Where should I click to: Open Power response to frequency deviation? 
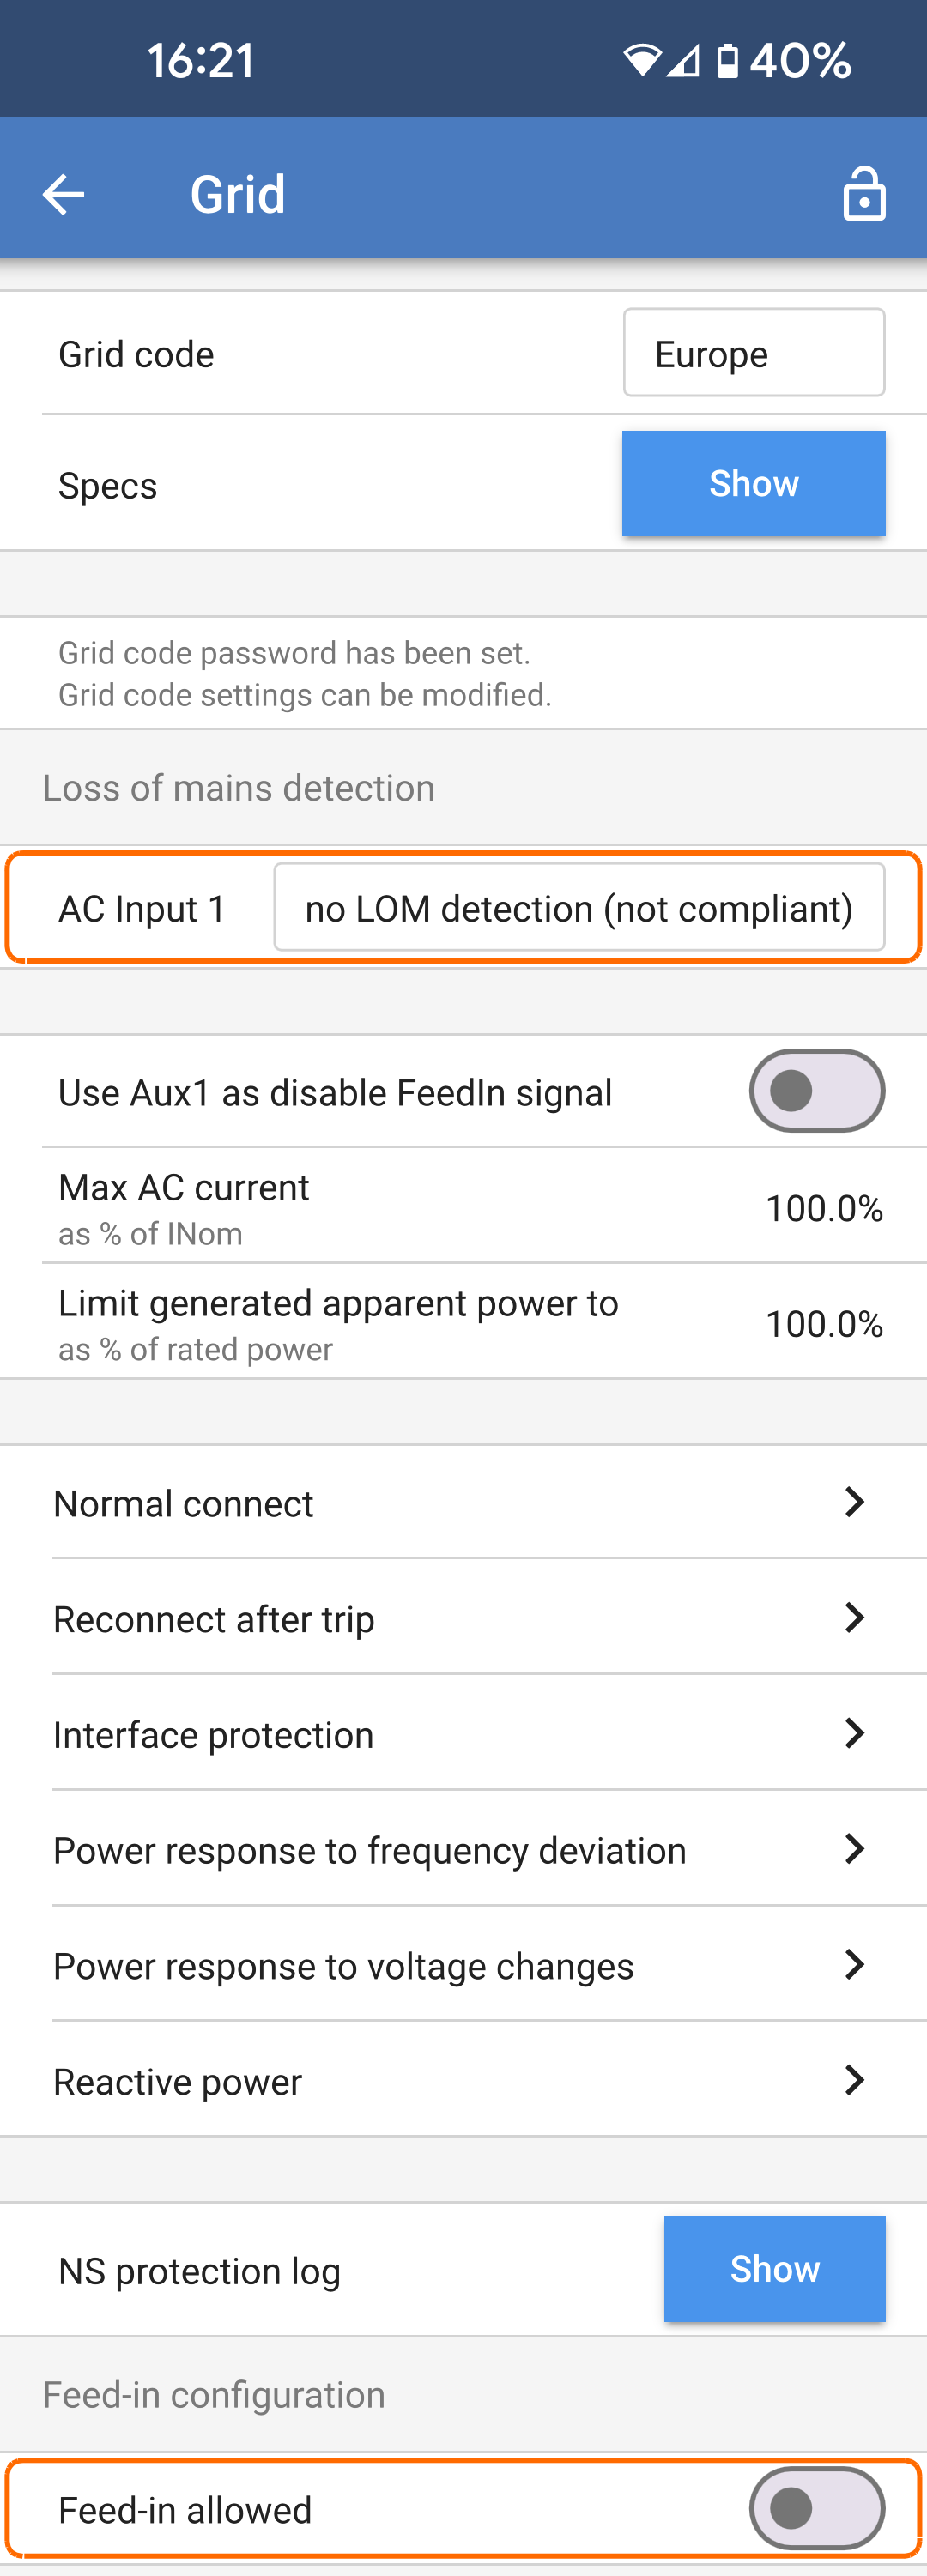tap(463, 1850)
